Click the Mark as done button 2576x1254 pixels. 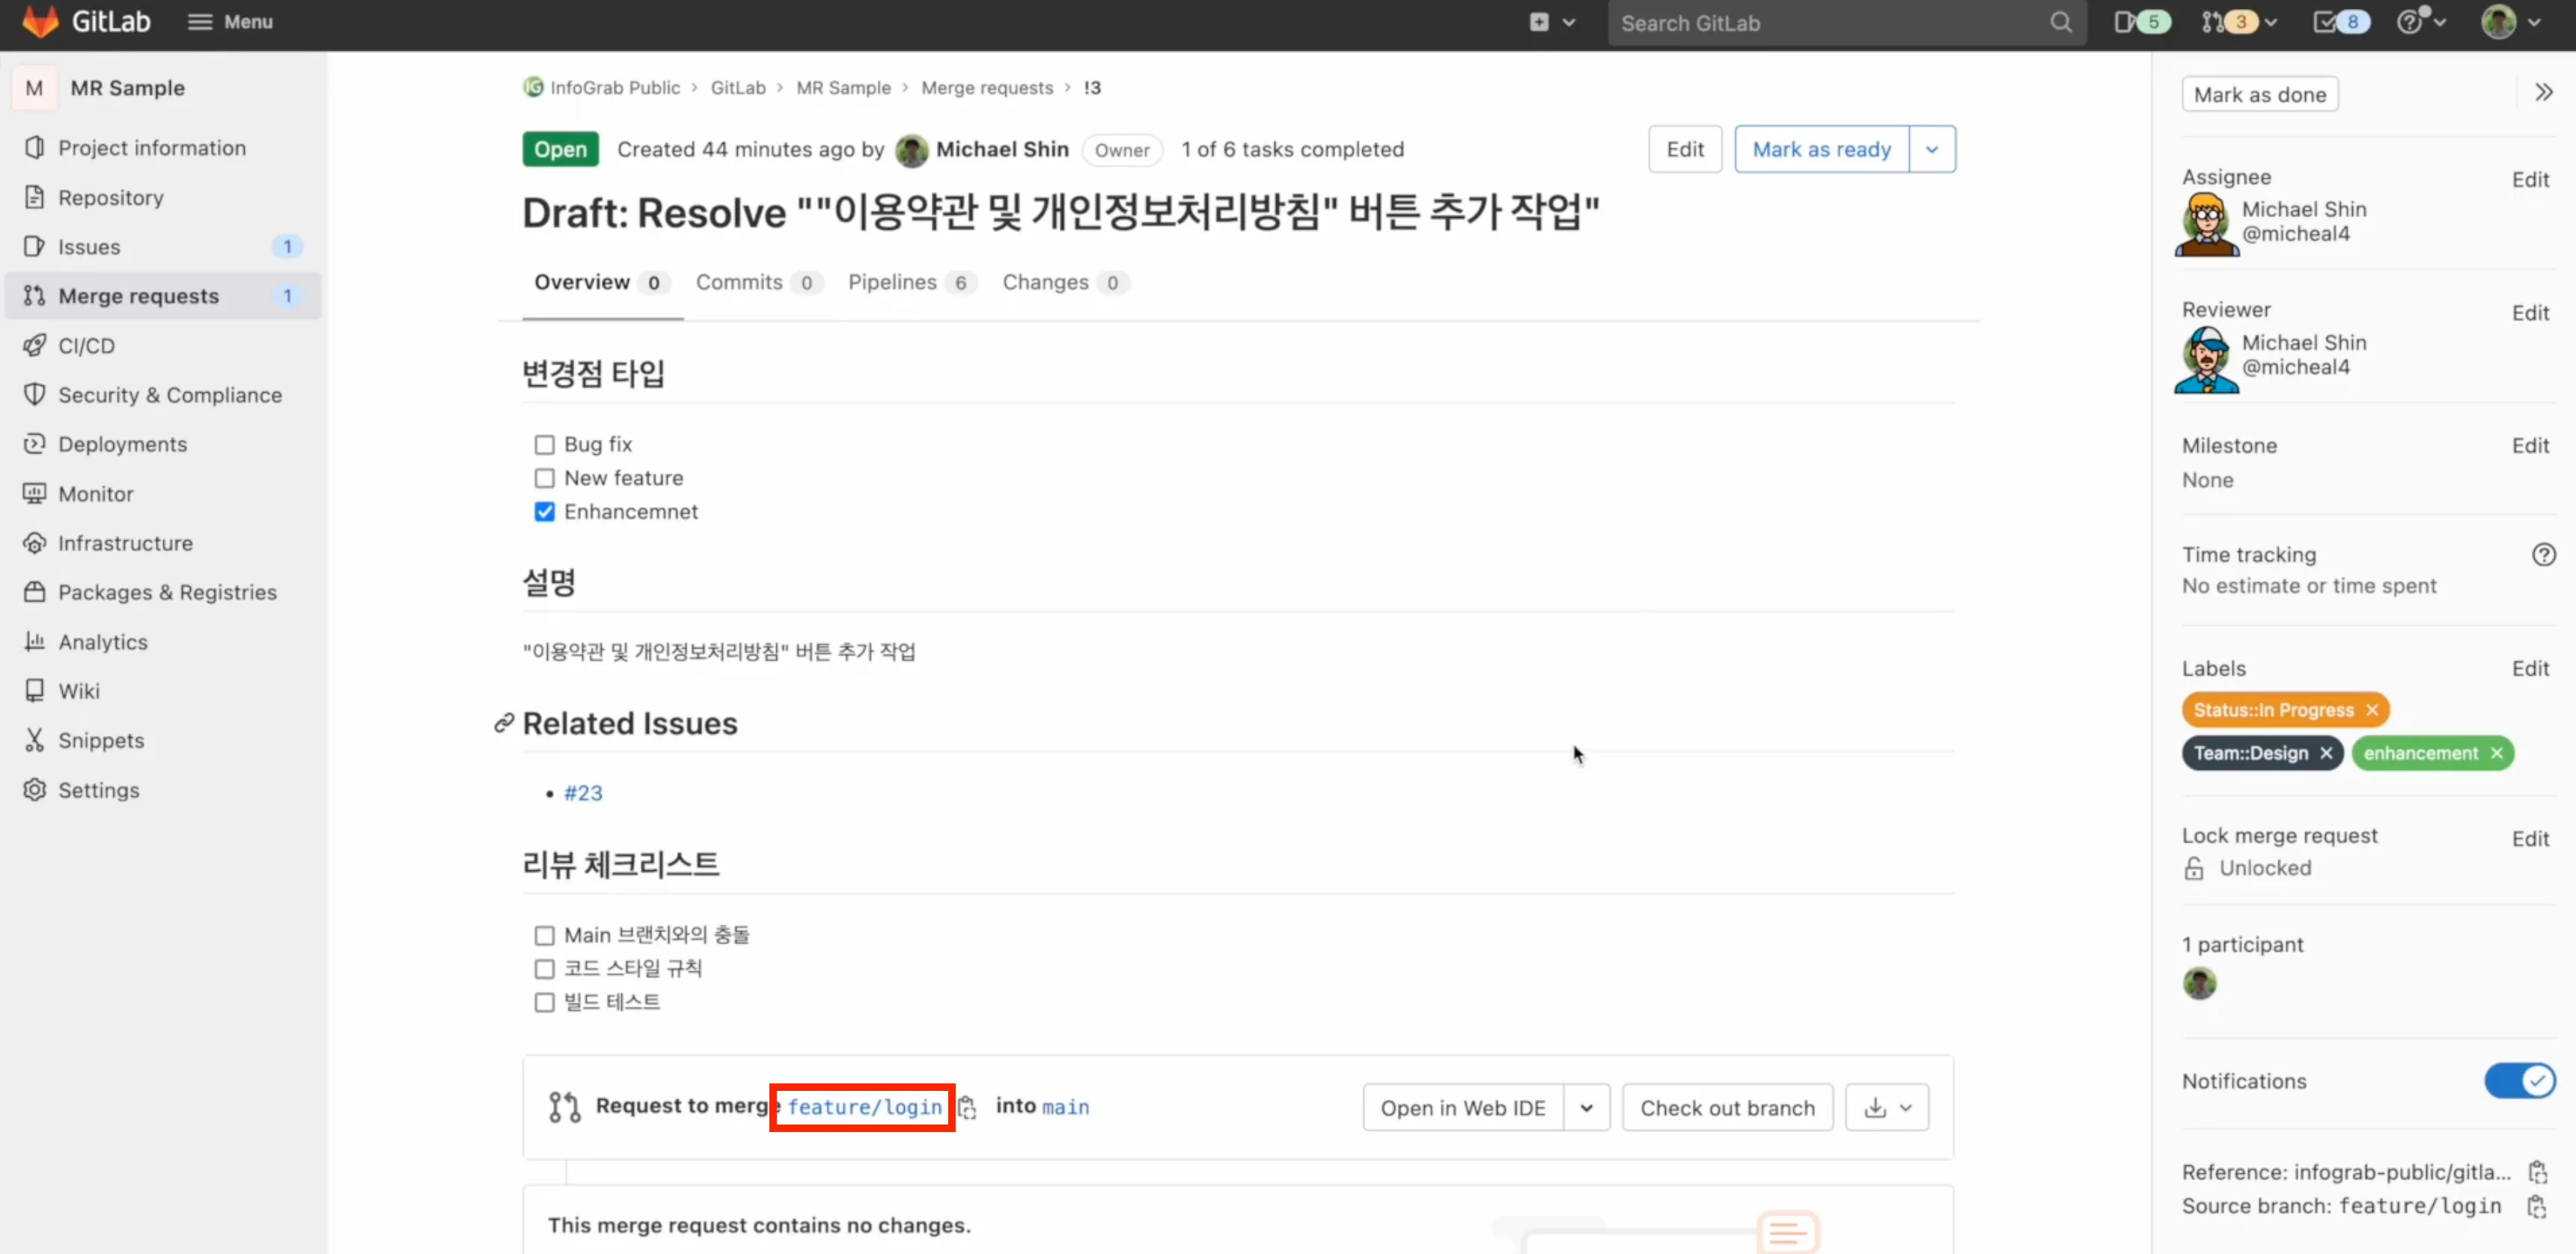[x=2260, y=93]
